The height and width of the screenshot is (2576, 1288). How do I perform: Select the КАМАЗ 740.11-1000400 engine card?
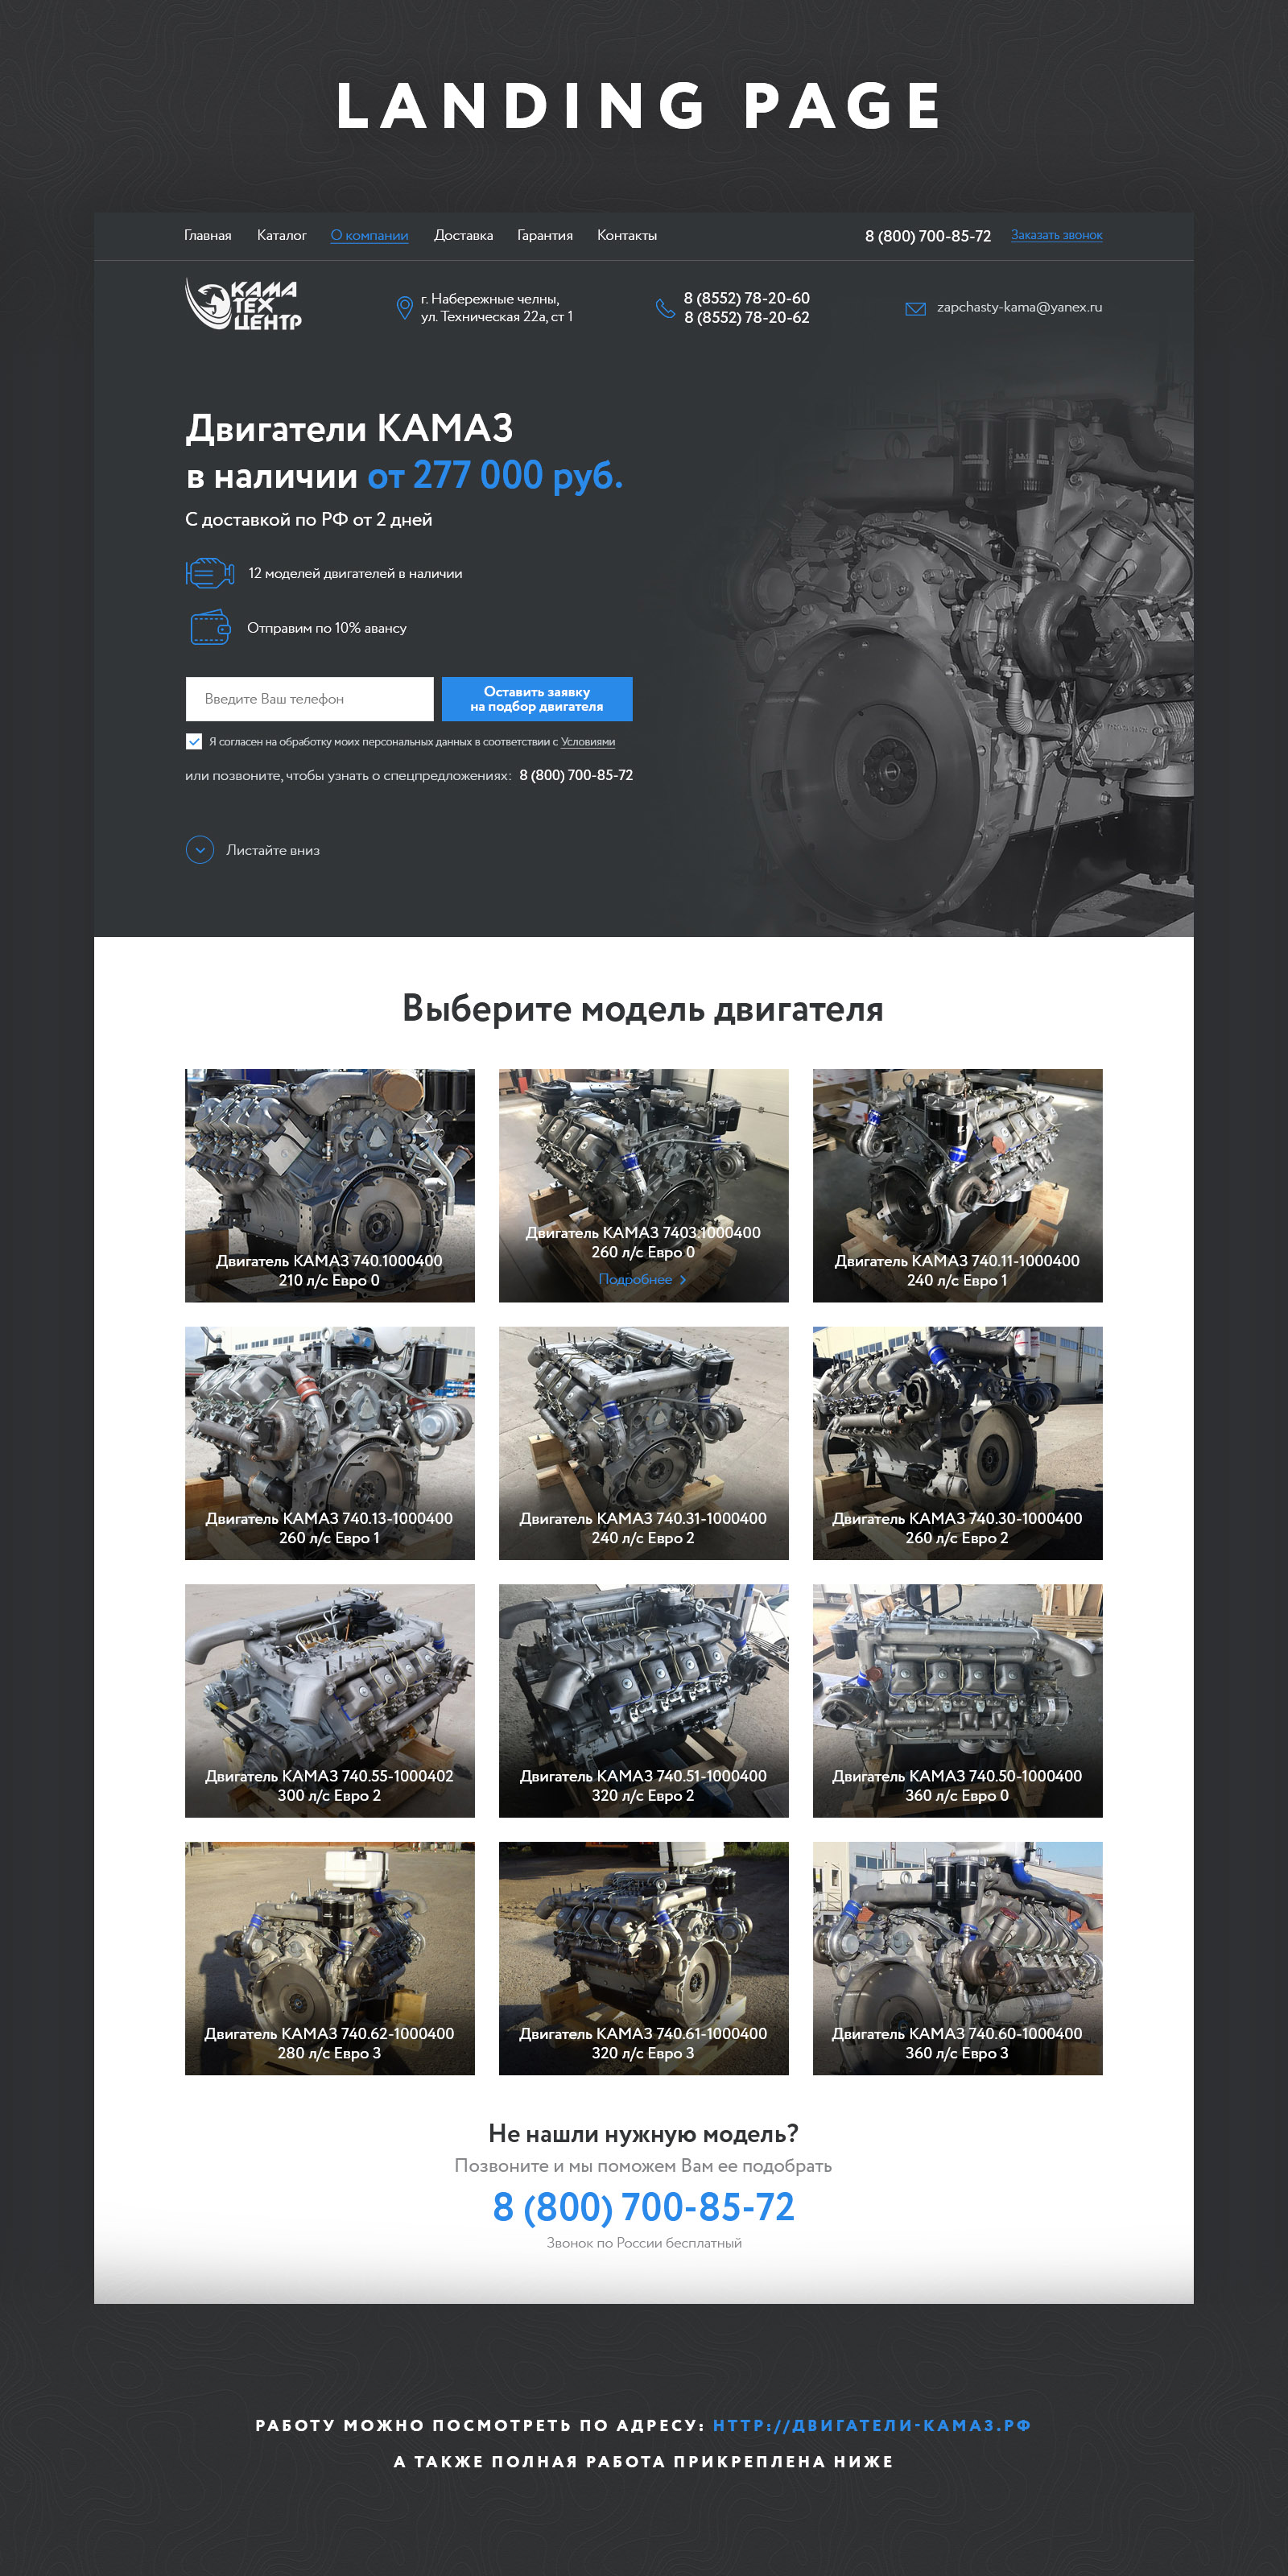[x=958, y=1186]
